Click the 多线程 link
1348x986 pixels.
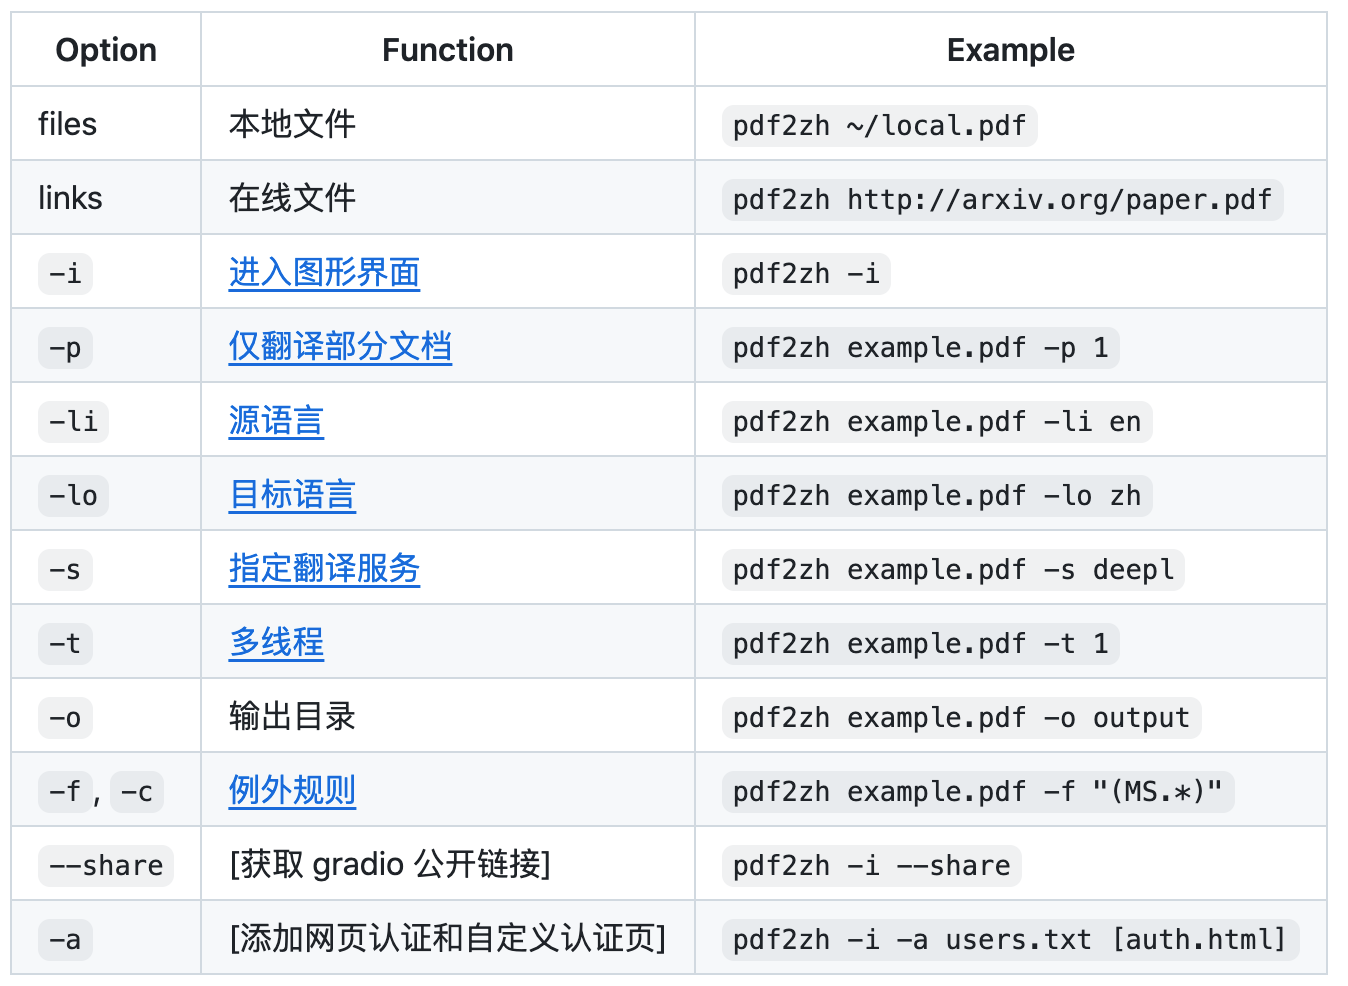[x=276, y=643]
